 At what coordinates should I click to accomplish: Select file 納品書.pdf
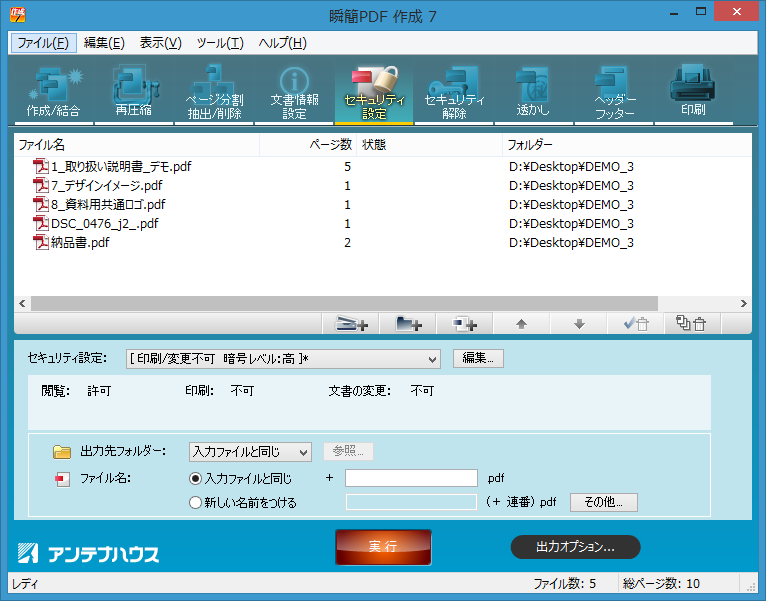coord(80,243)
